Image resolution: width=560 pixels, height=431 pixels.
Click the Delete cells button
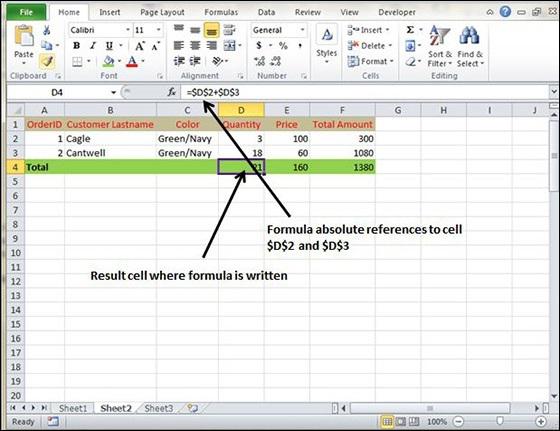[x=370, y=46]
